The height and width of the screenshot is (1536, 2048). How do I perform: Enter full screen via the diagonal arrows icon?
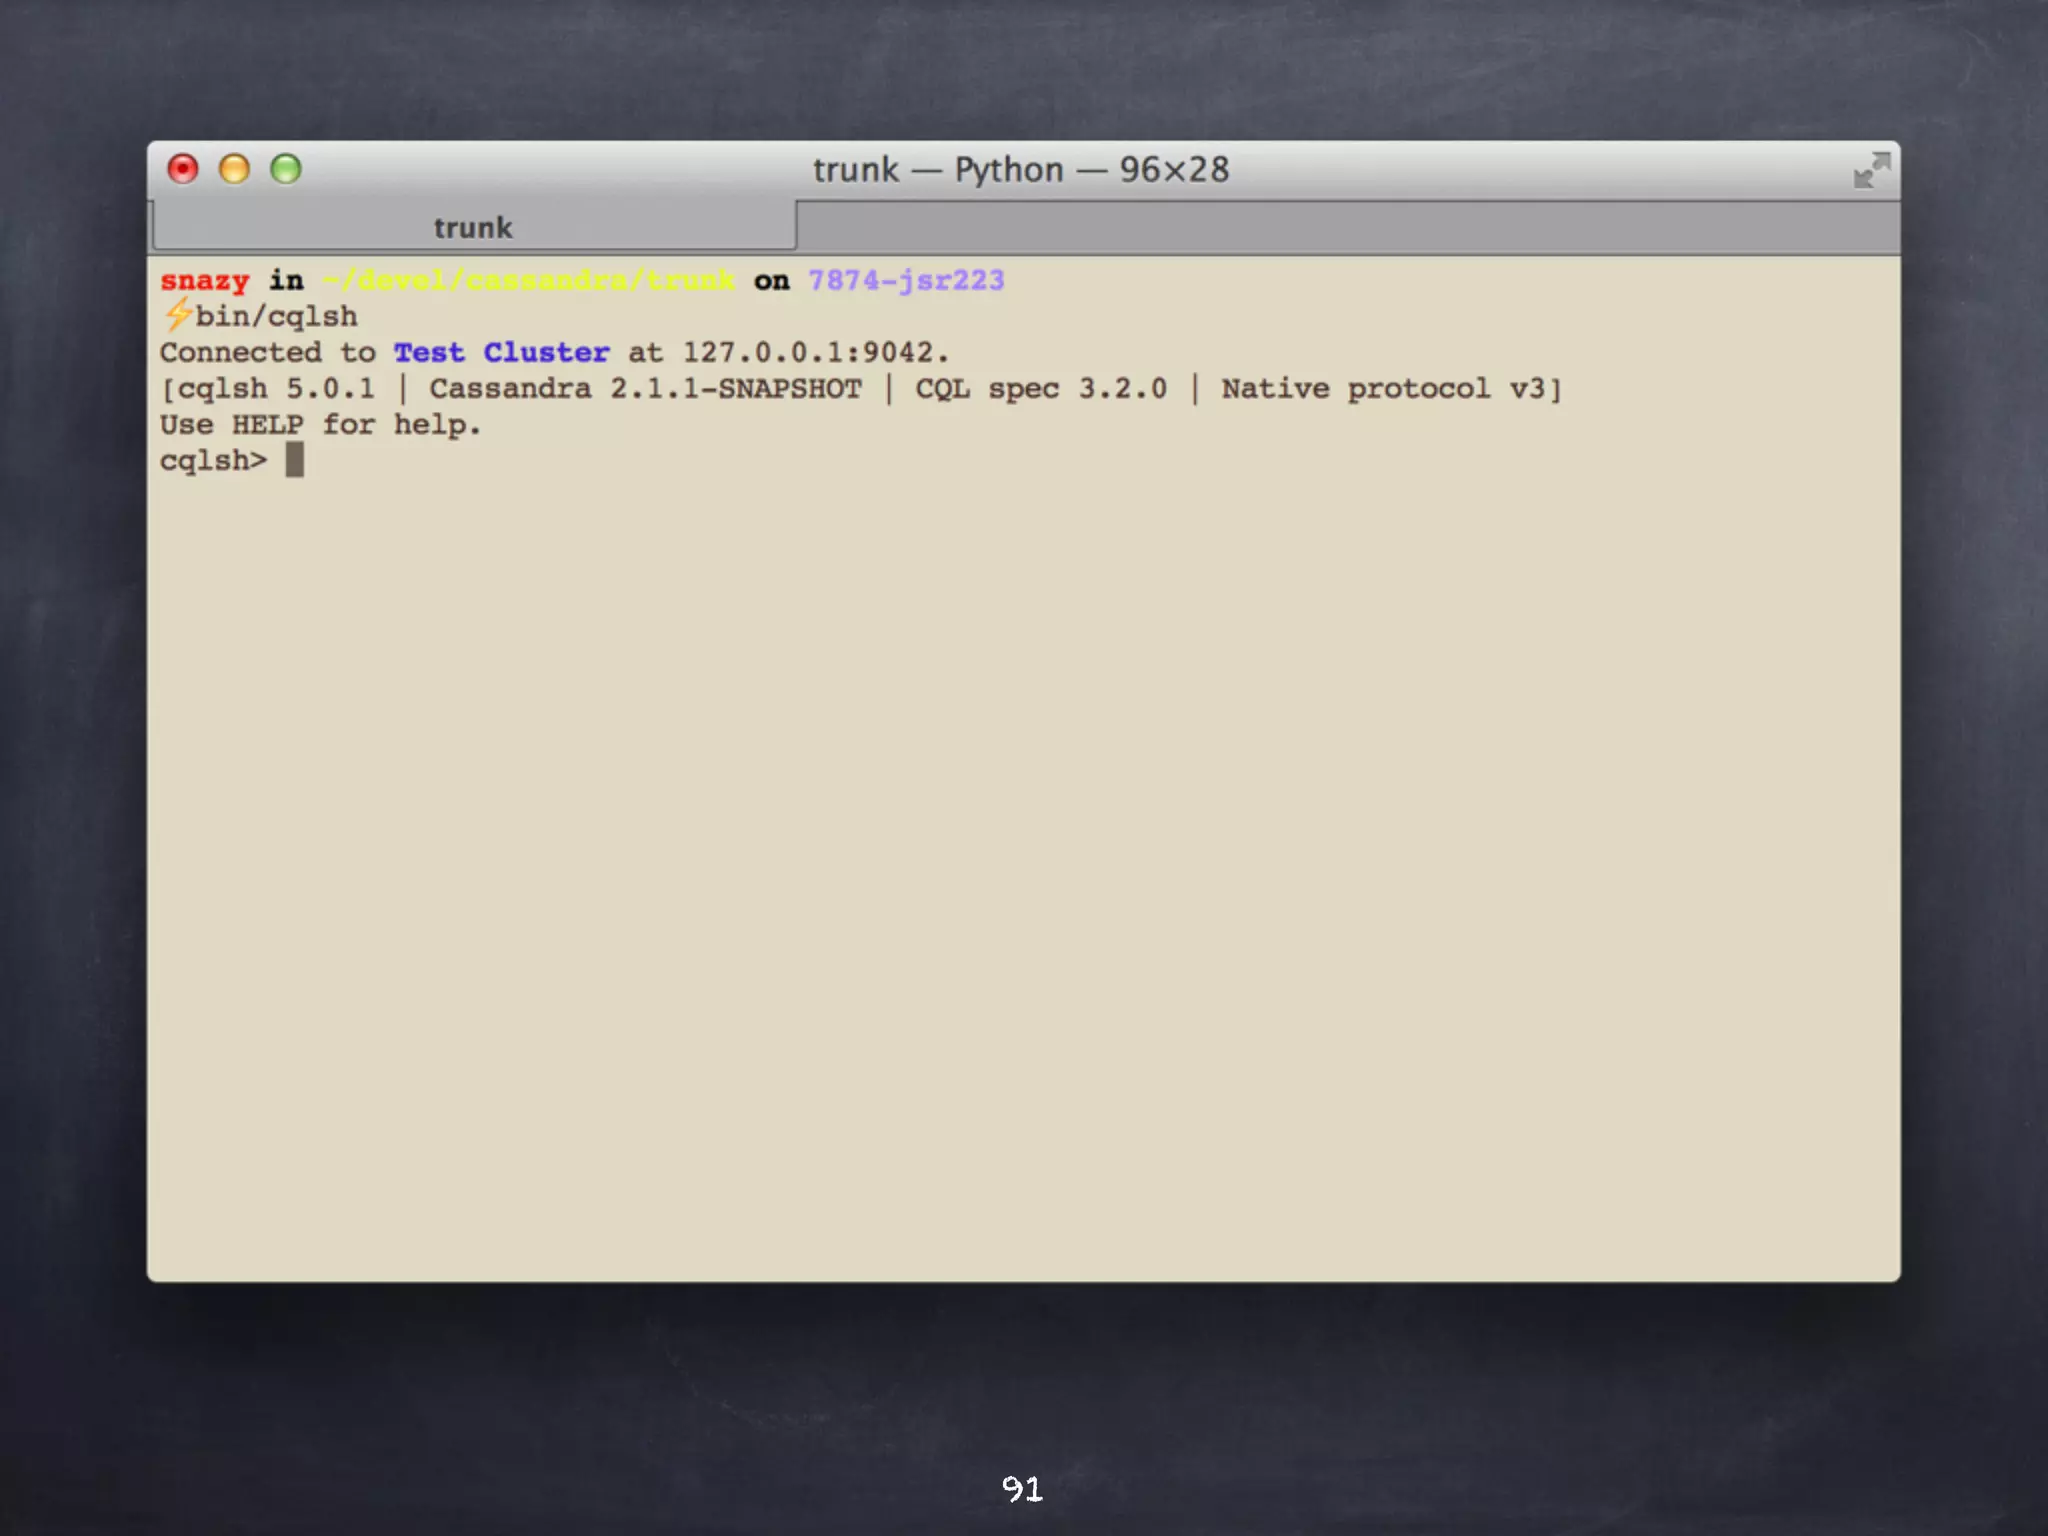click(x=1871, y=170)
